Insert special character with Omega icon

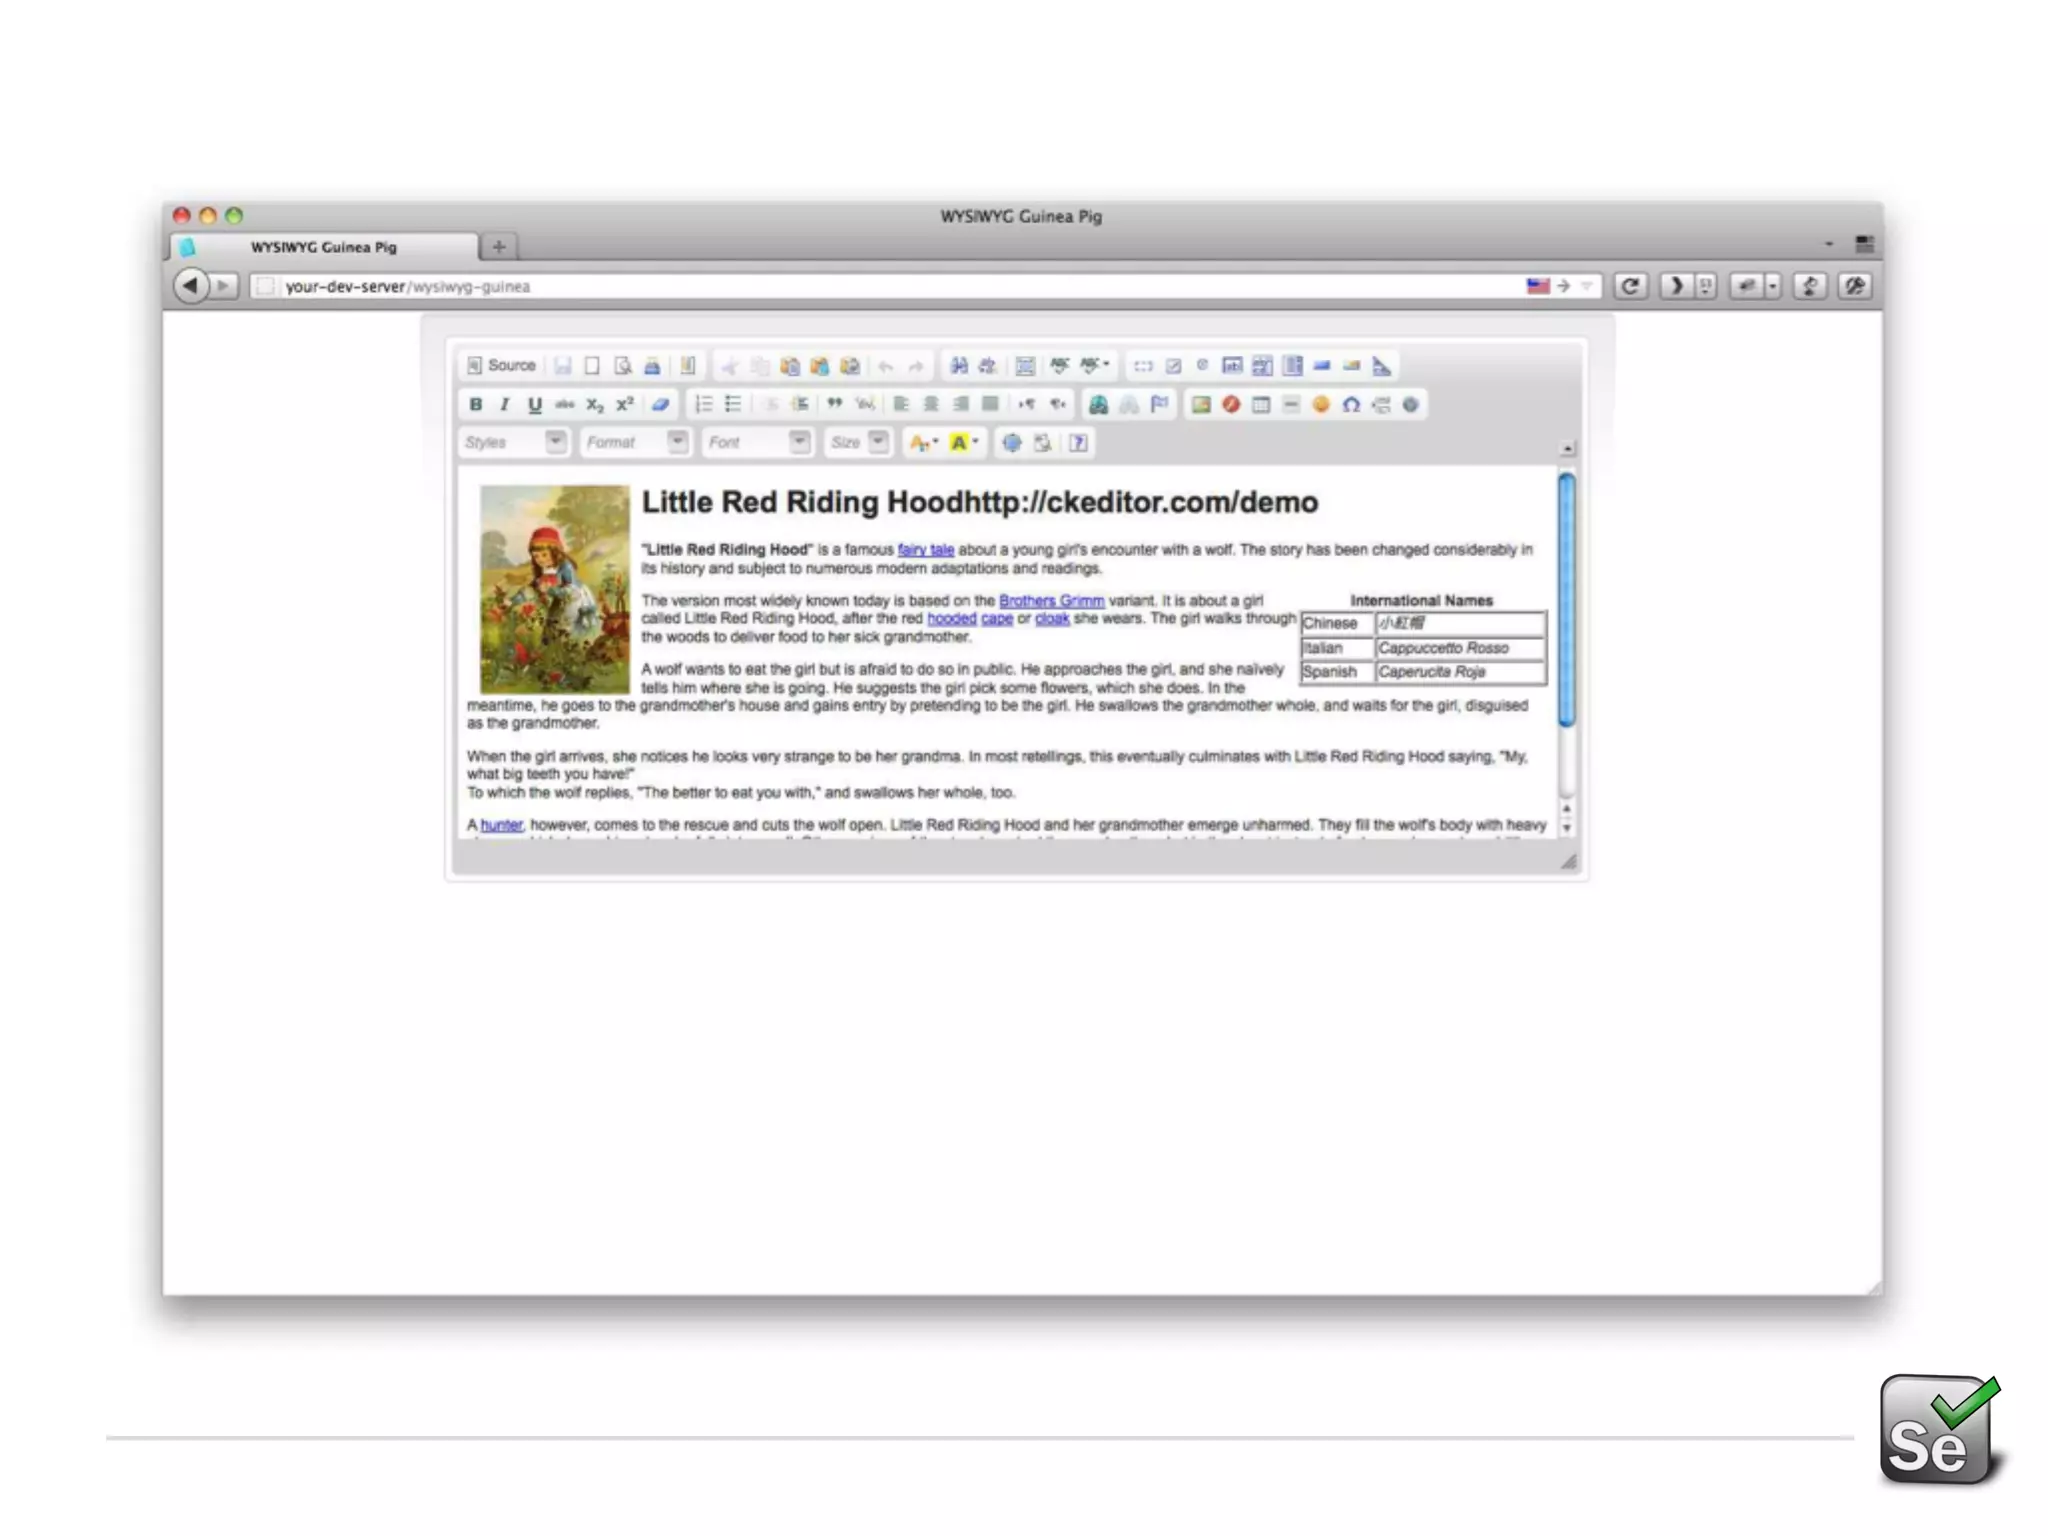pyautogui.click(x=1351, y=404)
